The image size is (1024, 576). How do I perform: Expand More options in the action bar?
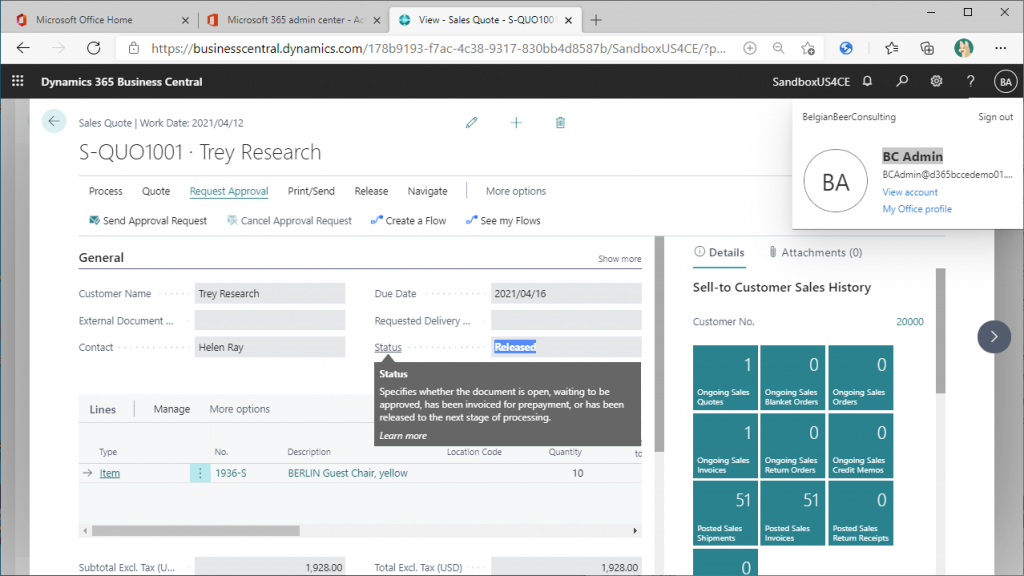click(x=516, y=191)
